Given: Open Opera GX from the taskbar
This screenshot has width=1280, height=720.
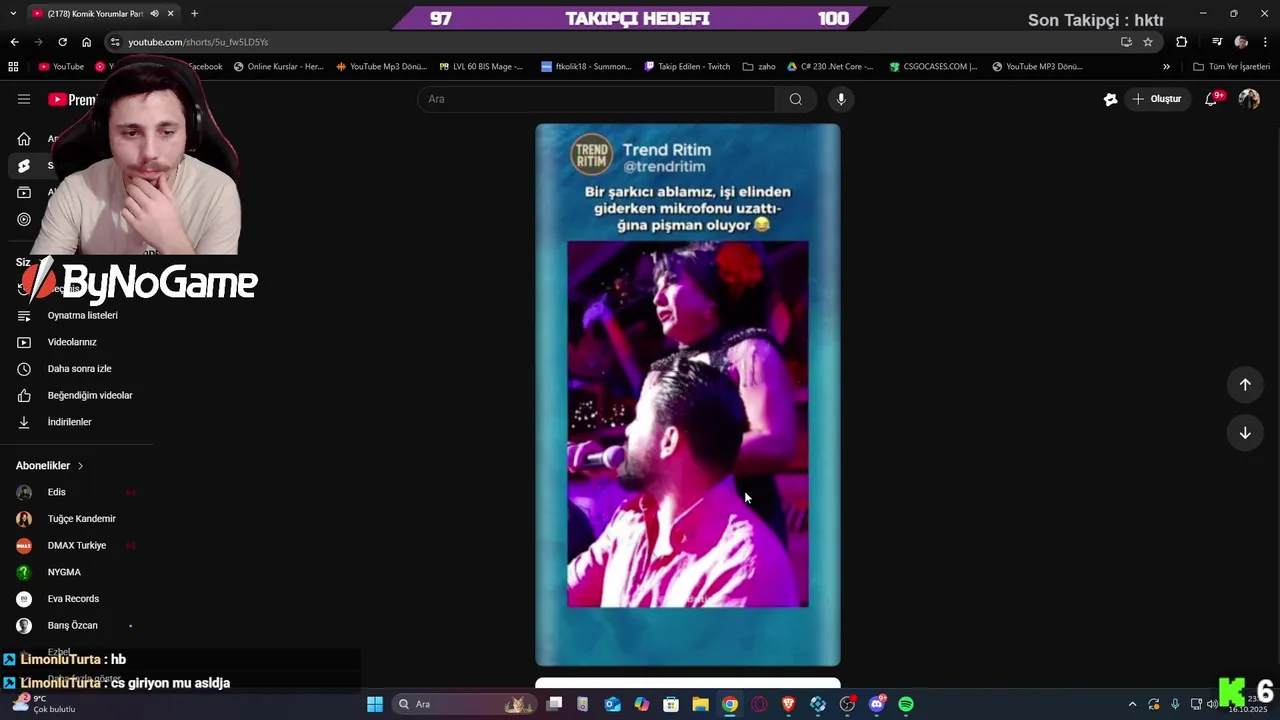Looking at the screenshot, I should (759, 704).
